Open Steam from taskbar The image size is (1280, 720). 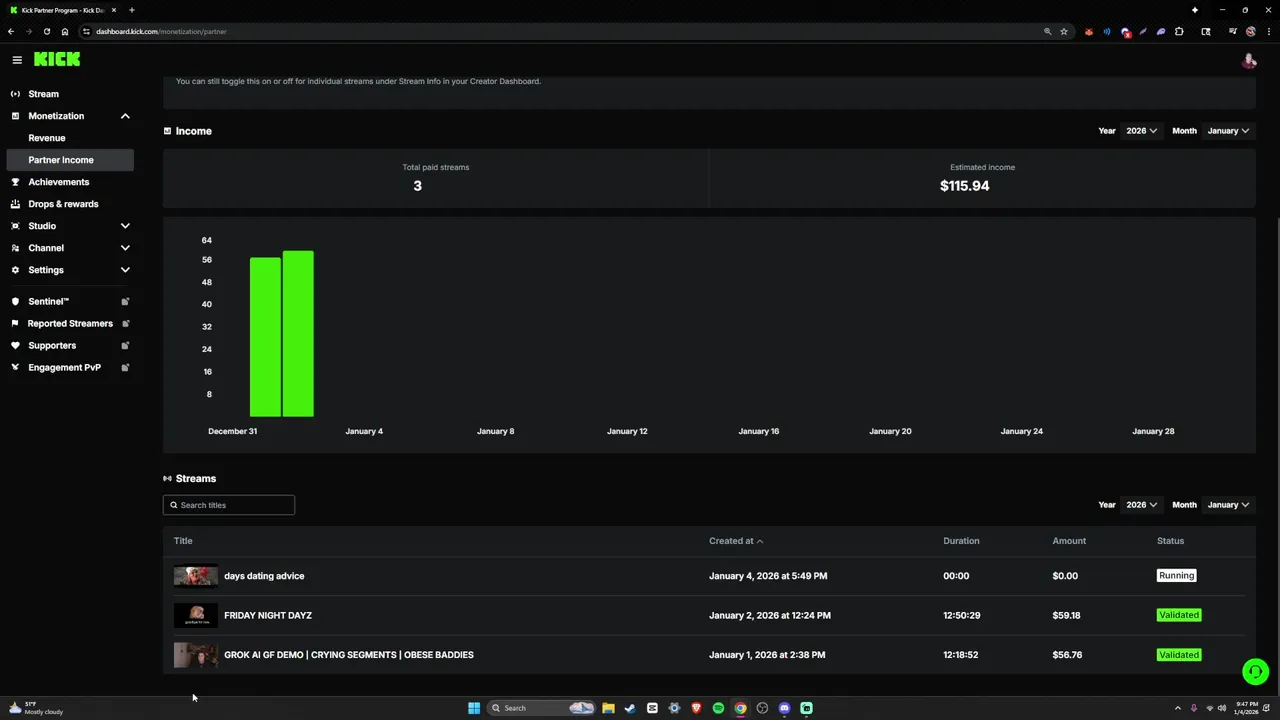[630, 708]
